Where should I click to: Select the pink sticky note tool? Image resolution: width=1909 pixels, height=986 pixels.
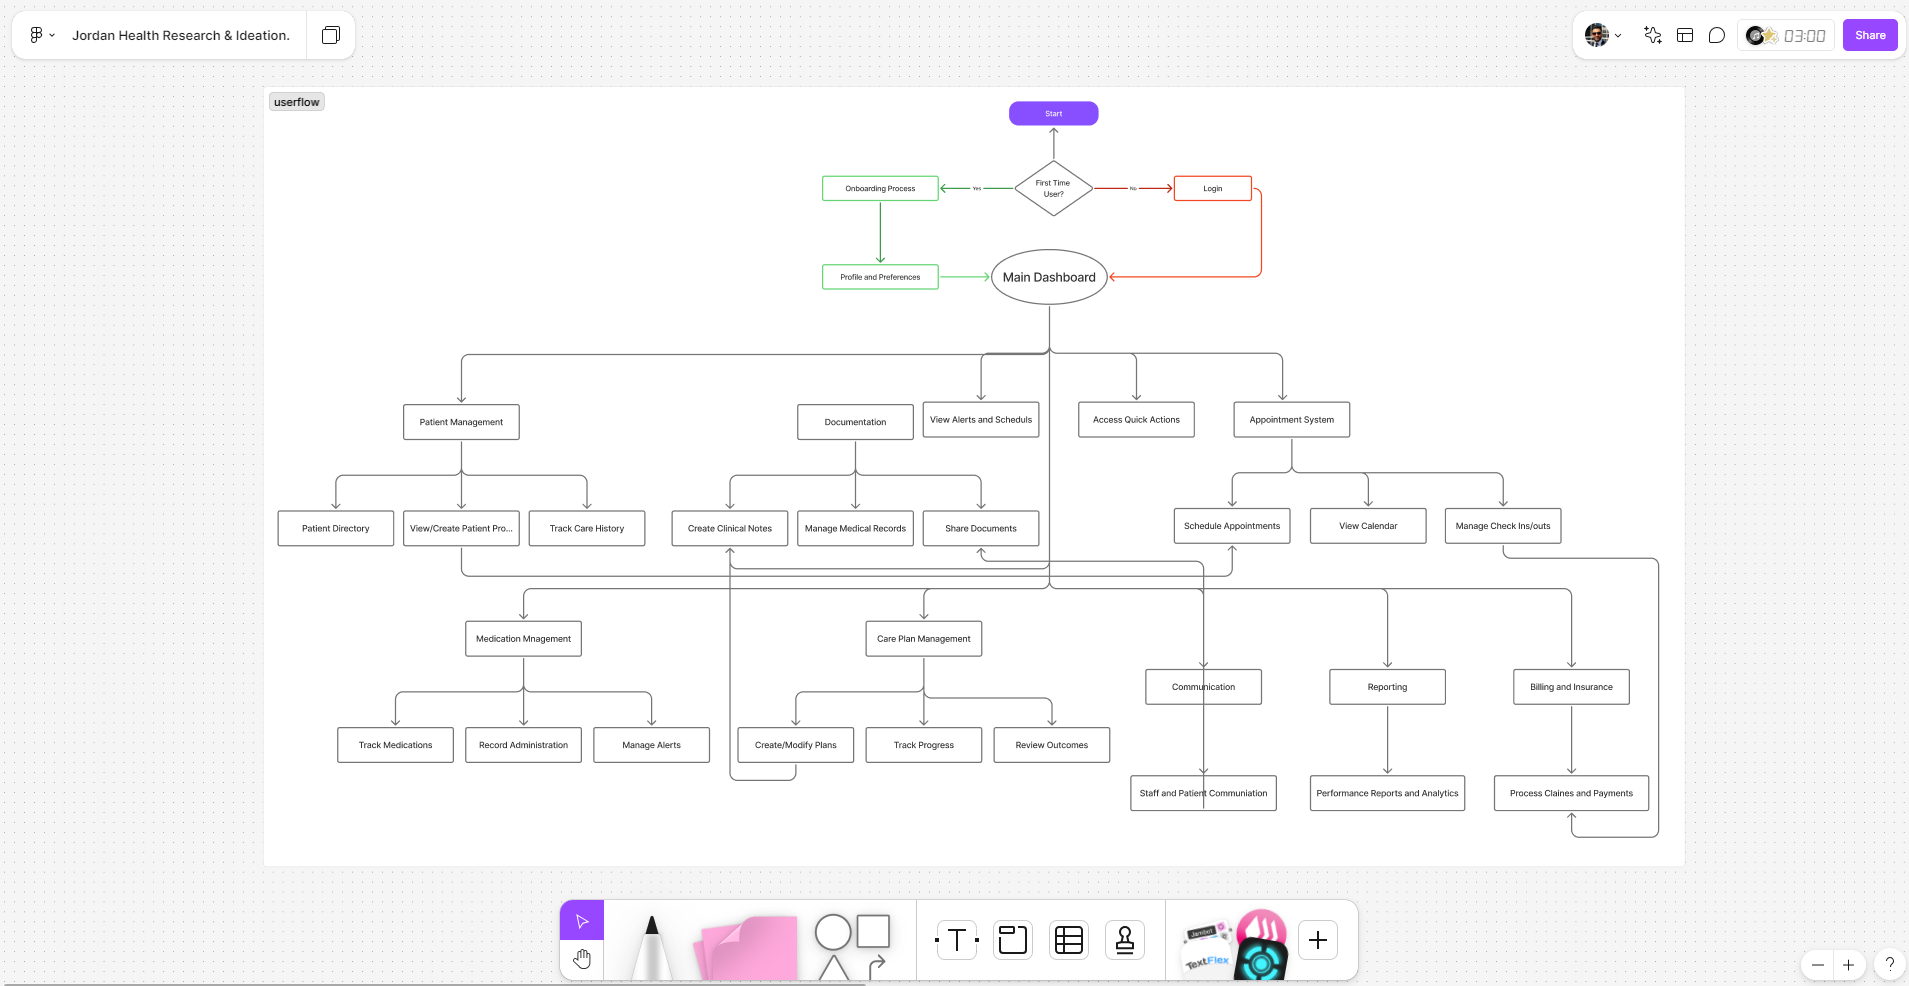(x=747, y=948)
